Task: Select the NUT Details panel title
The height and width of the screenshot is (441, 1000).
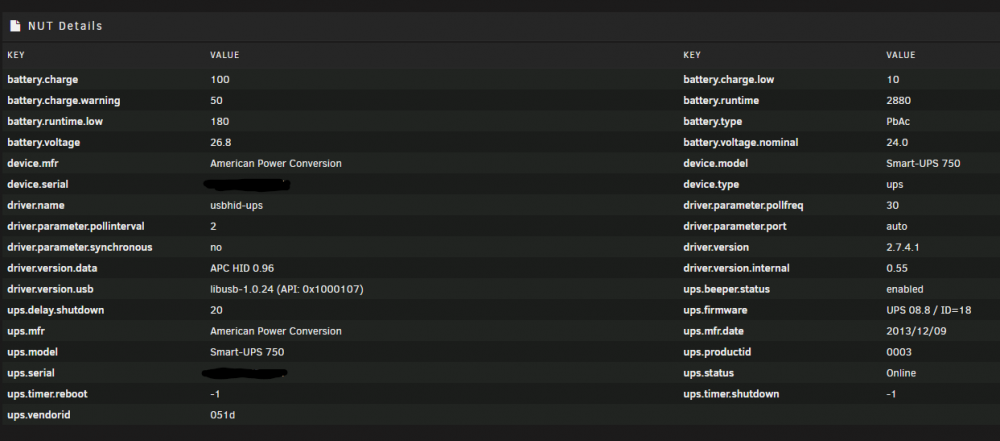Action: click(65, 26)
